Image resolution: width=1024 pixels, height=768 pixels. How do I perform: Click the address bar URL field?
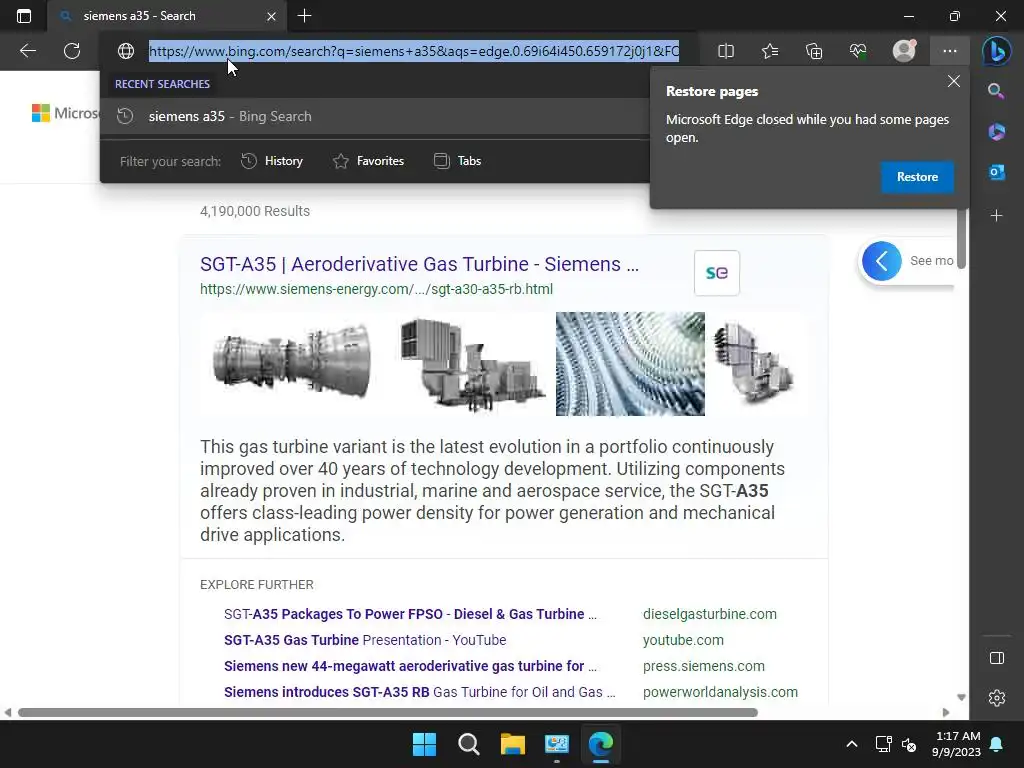click(x=414, y=51)
